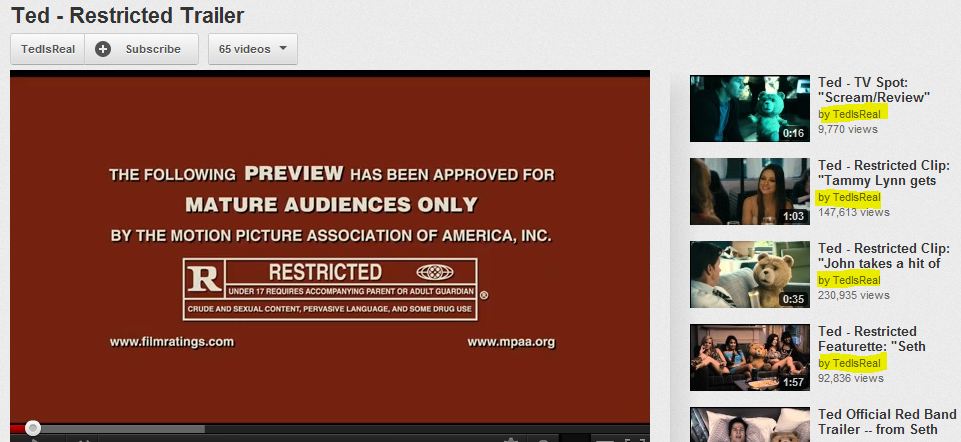Click the 9,770 views count
Screen dimensions: 961x442
point(848,129)
